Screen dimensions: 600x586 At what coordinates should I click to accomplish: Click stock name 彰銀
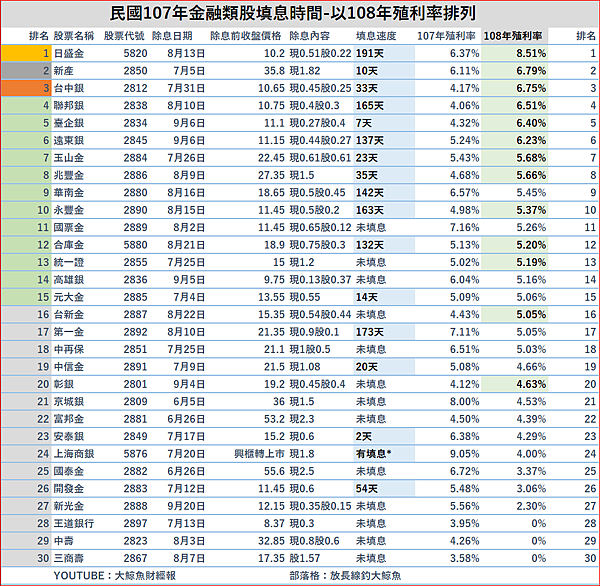(x=64, y=384)
